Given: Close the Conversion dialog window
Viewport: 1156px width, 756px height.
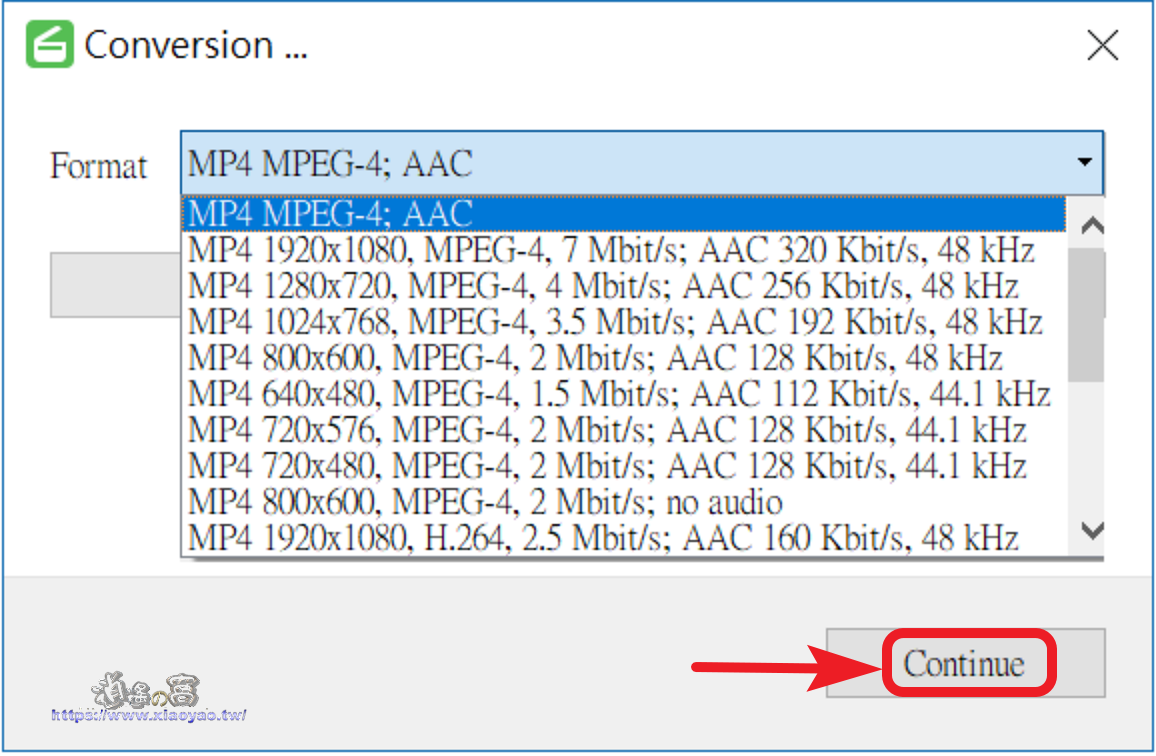Looking at the screenshot, I should pos(1102,45).
